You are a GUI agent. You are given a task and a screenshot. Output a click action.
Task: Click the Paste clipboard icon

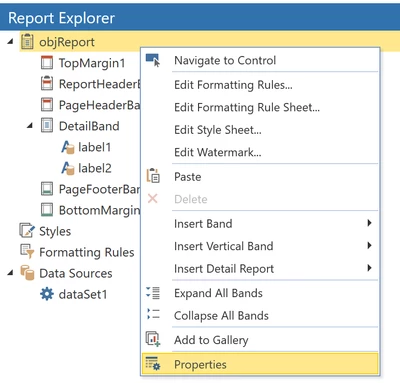click(x=153, y=176)
